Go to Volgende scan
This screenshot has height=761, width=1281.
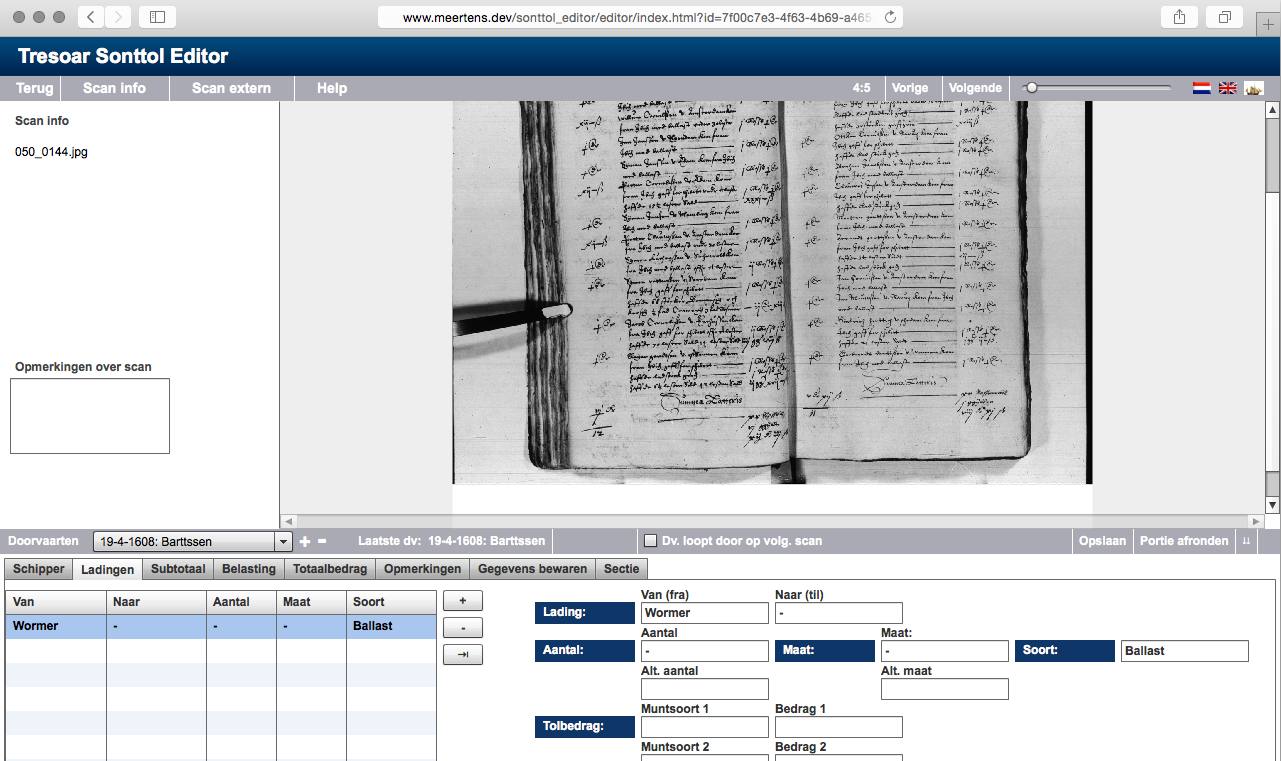975,88
